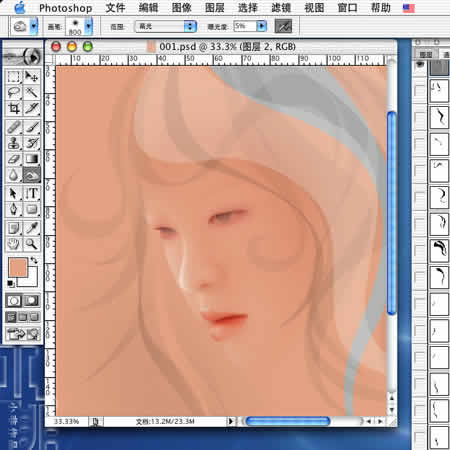The height and width of the screenshot is (450, 450).
Task: Select the Eyedropper tool
Action: point(32,228)
